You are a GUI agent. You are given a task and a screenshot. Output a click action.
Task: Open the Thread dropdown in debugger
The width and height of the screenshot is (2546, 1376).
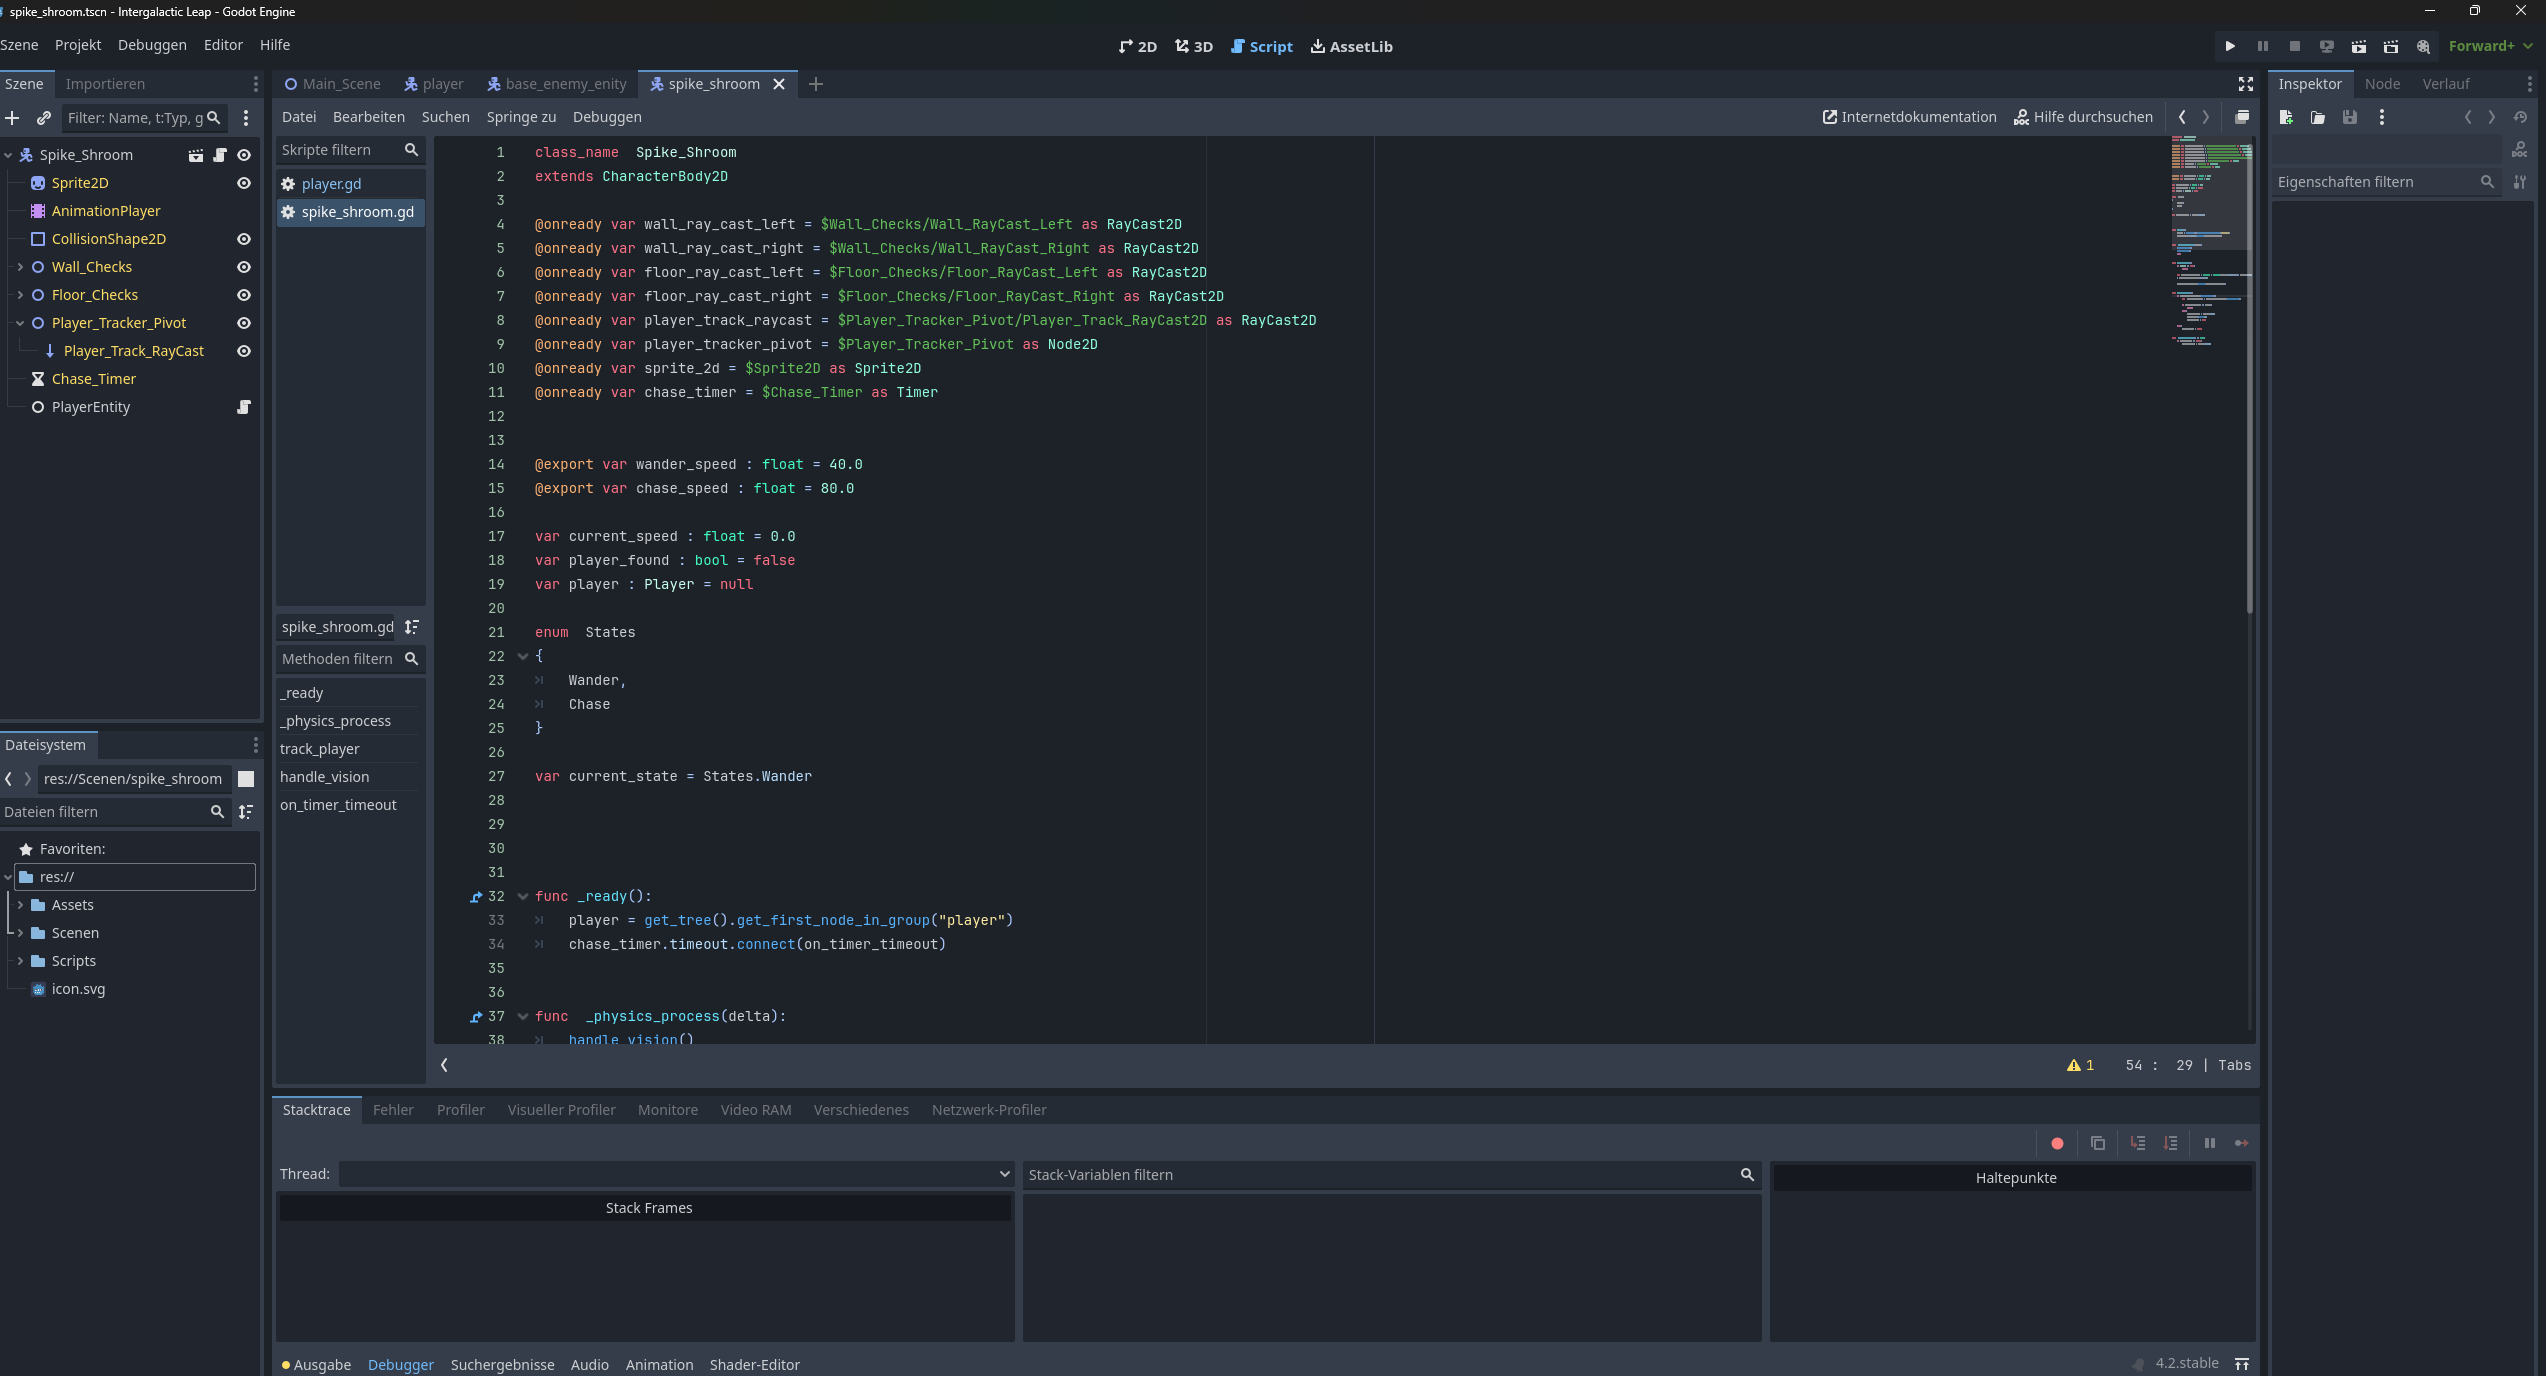[676, 1174]
